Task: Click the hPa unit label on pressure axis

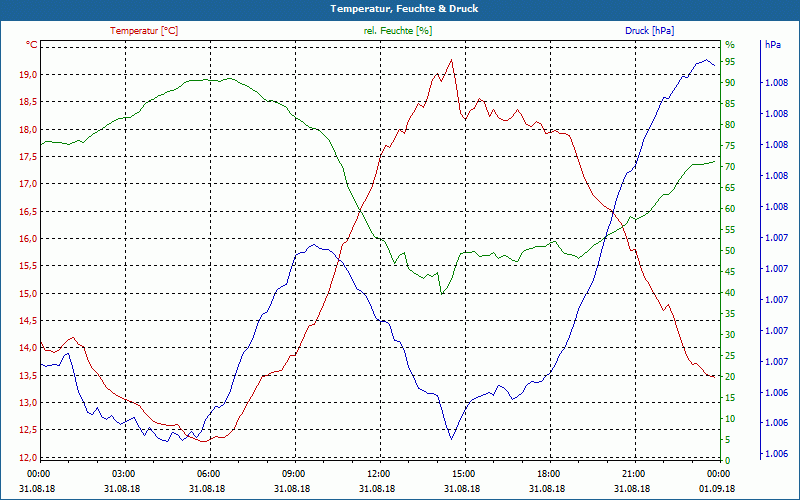Action: click(772, 45)
